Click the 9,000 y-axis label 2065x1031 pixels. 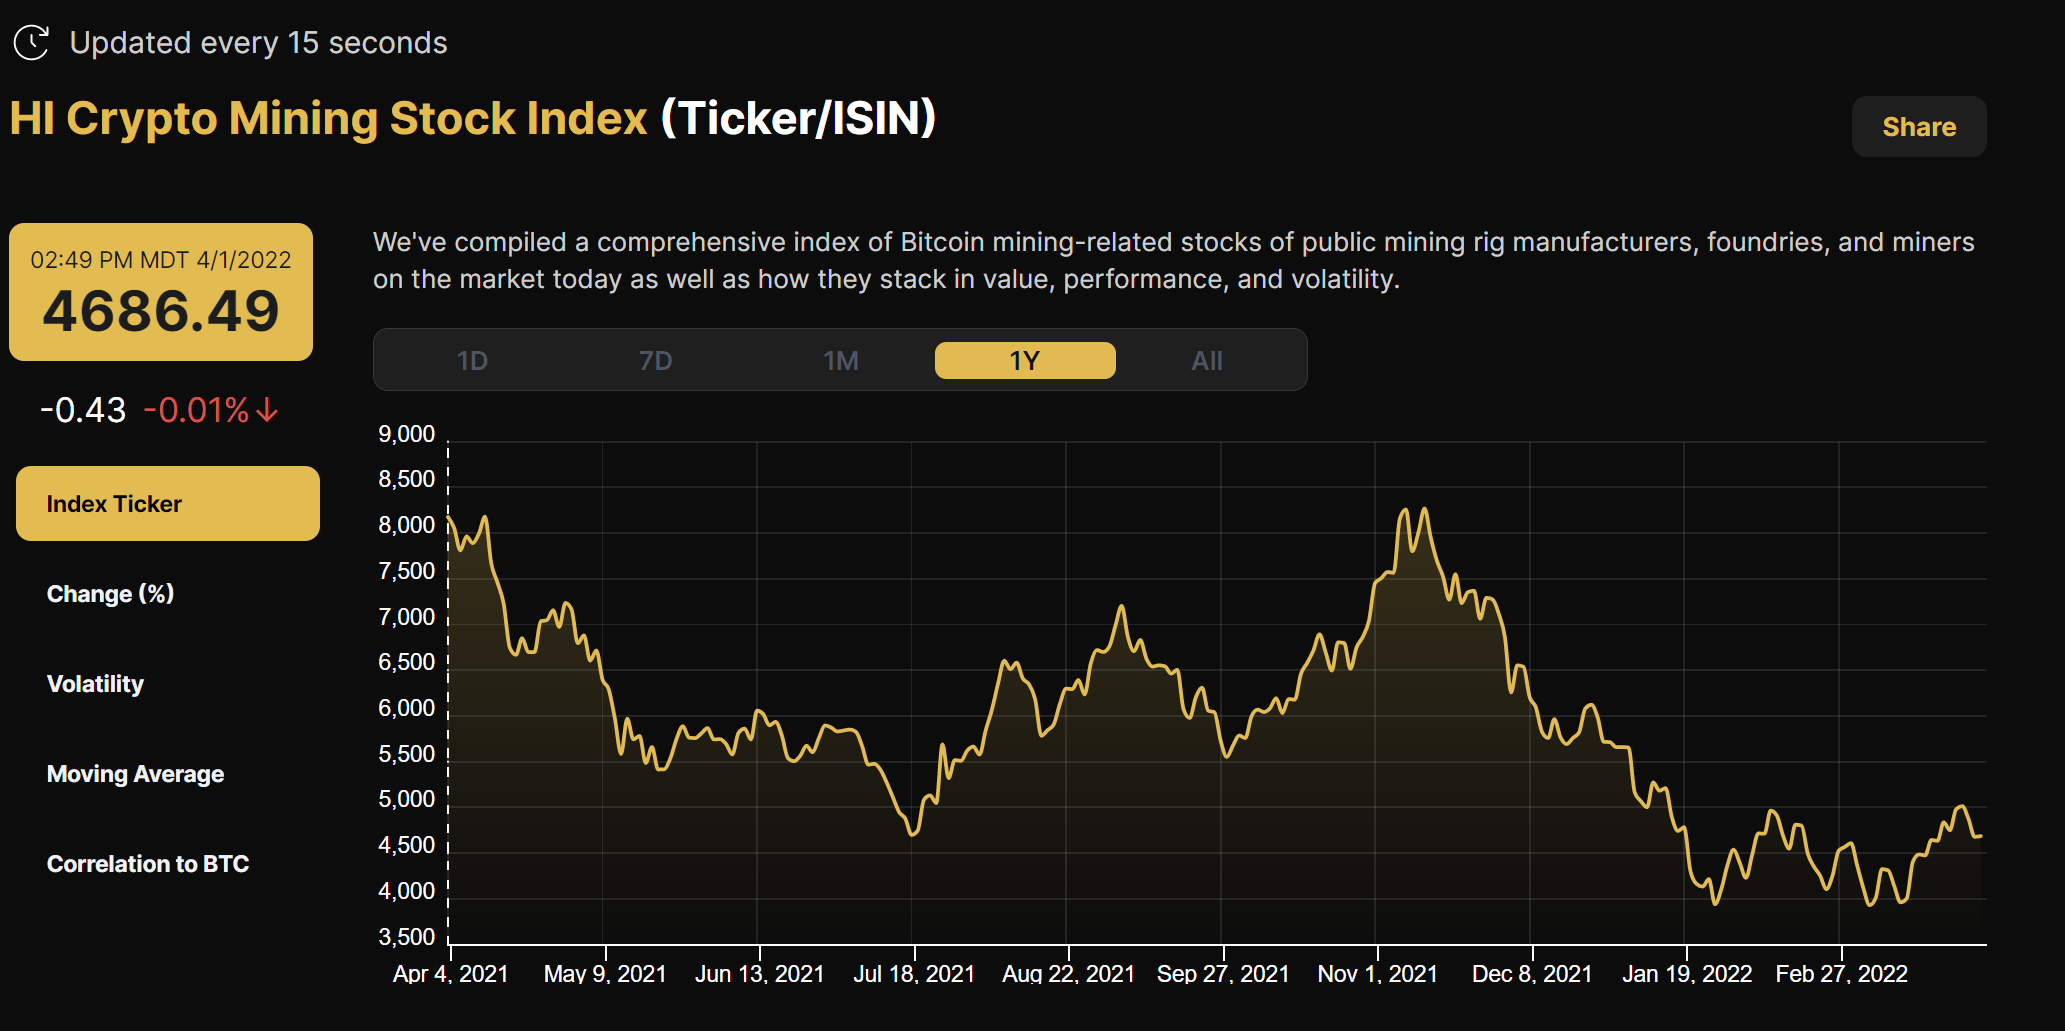407,434
